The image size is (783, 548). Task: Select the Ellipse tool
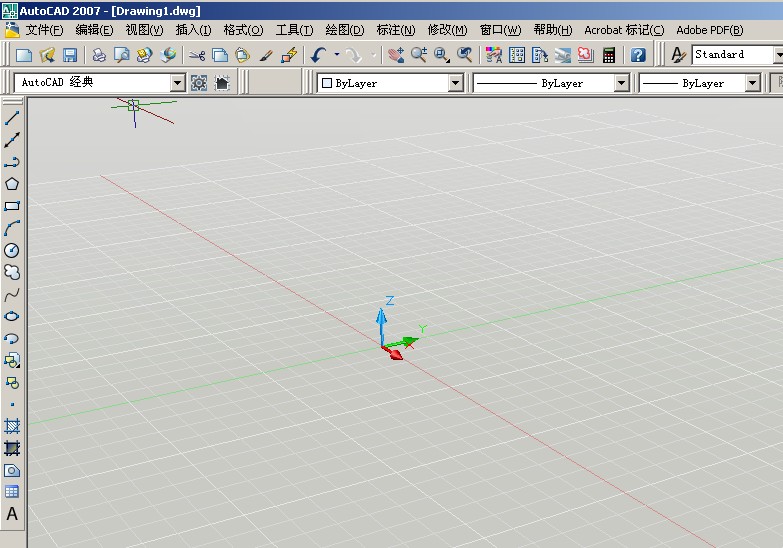tap(12, 316)
